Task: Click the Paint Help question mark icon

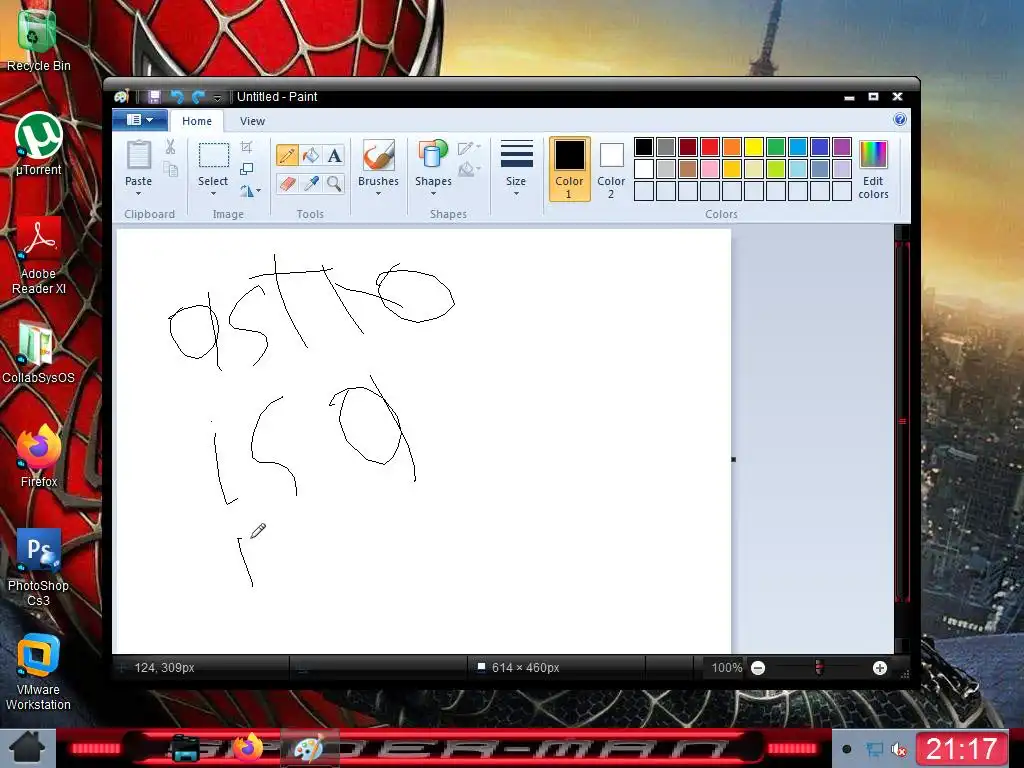Action: point(900,120)
